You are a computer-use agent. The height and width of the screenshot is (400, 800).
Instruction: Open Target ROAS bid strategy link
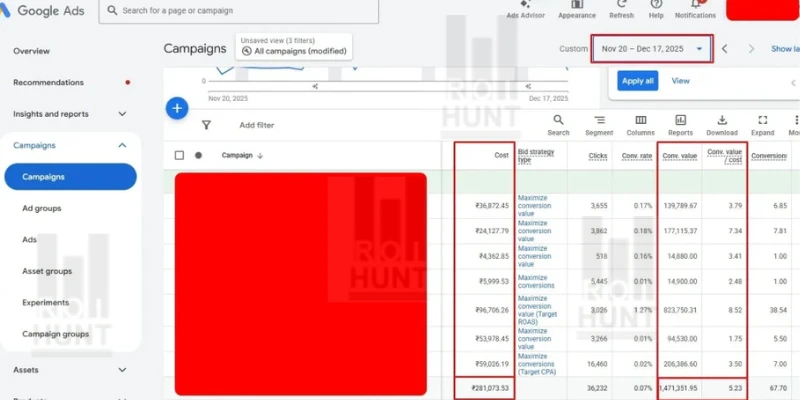click(x=537, y=310)
